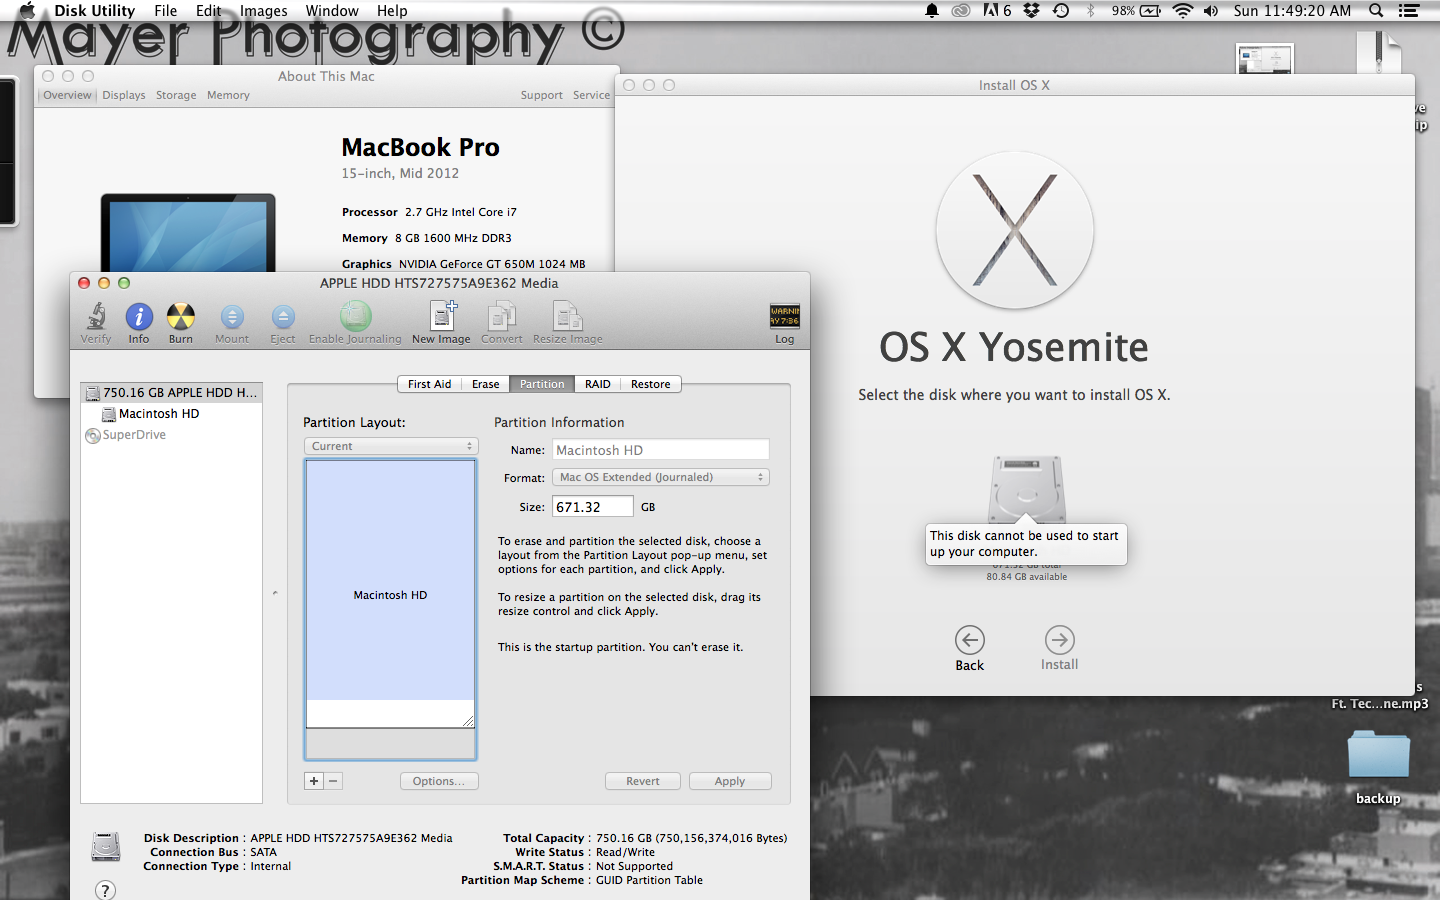Click the Apply button
Viewport: 1440px width, 900px height.
[730, 781]
